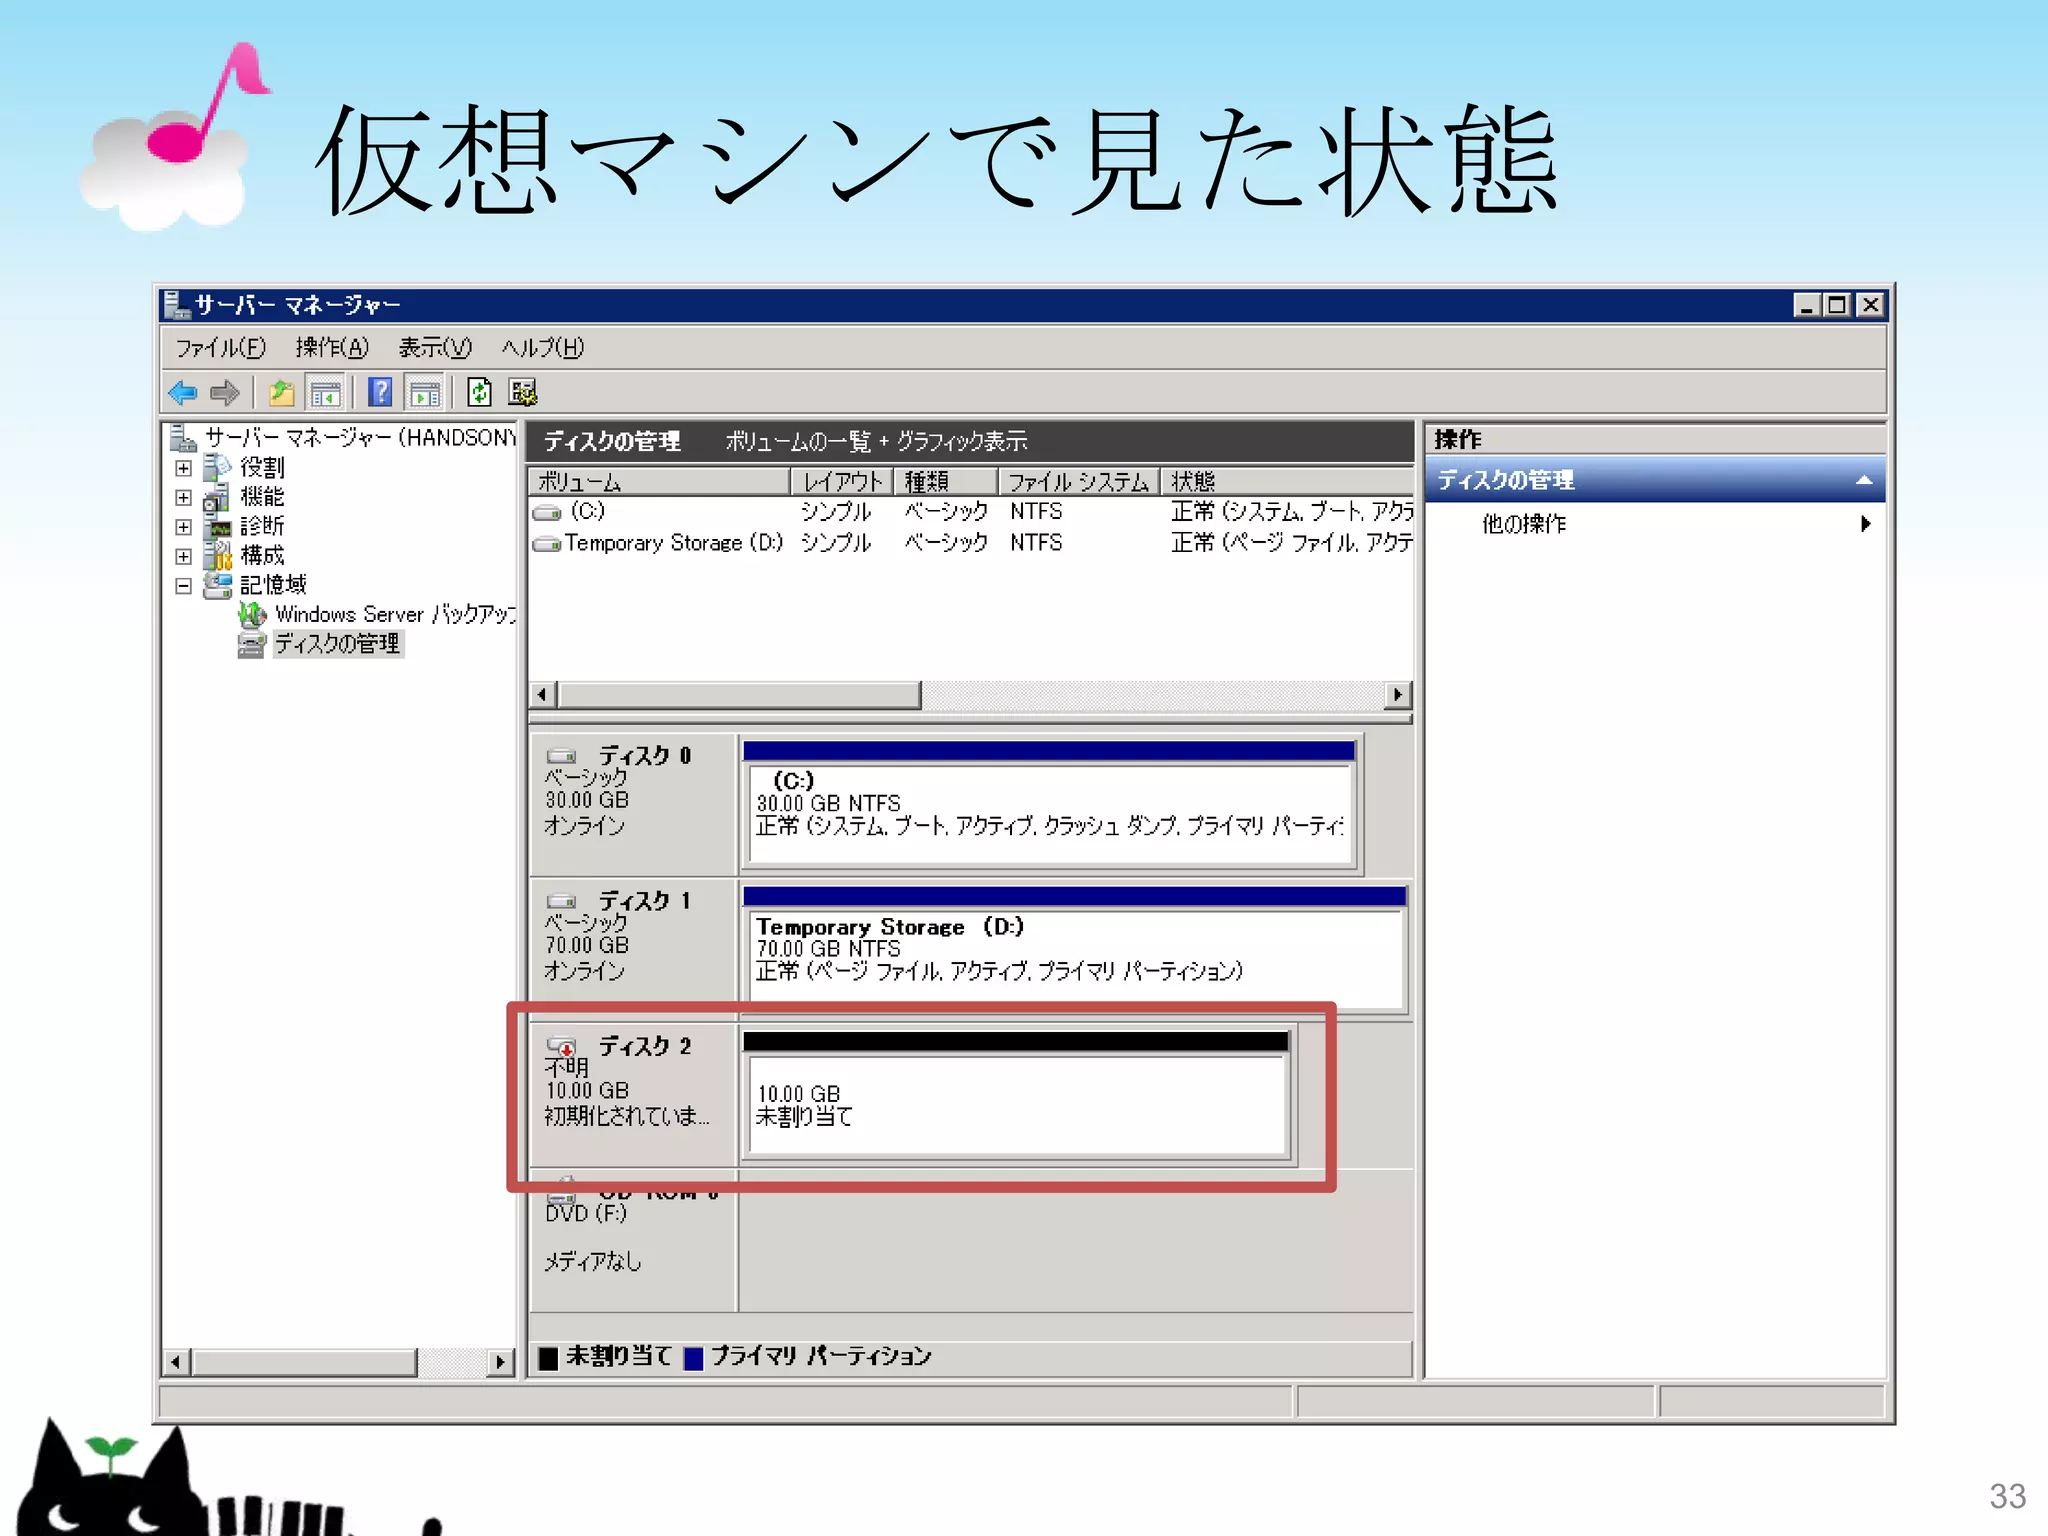
Task: Click the DVD (F:) drive label
Action: click(x=586, y=1214)
